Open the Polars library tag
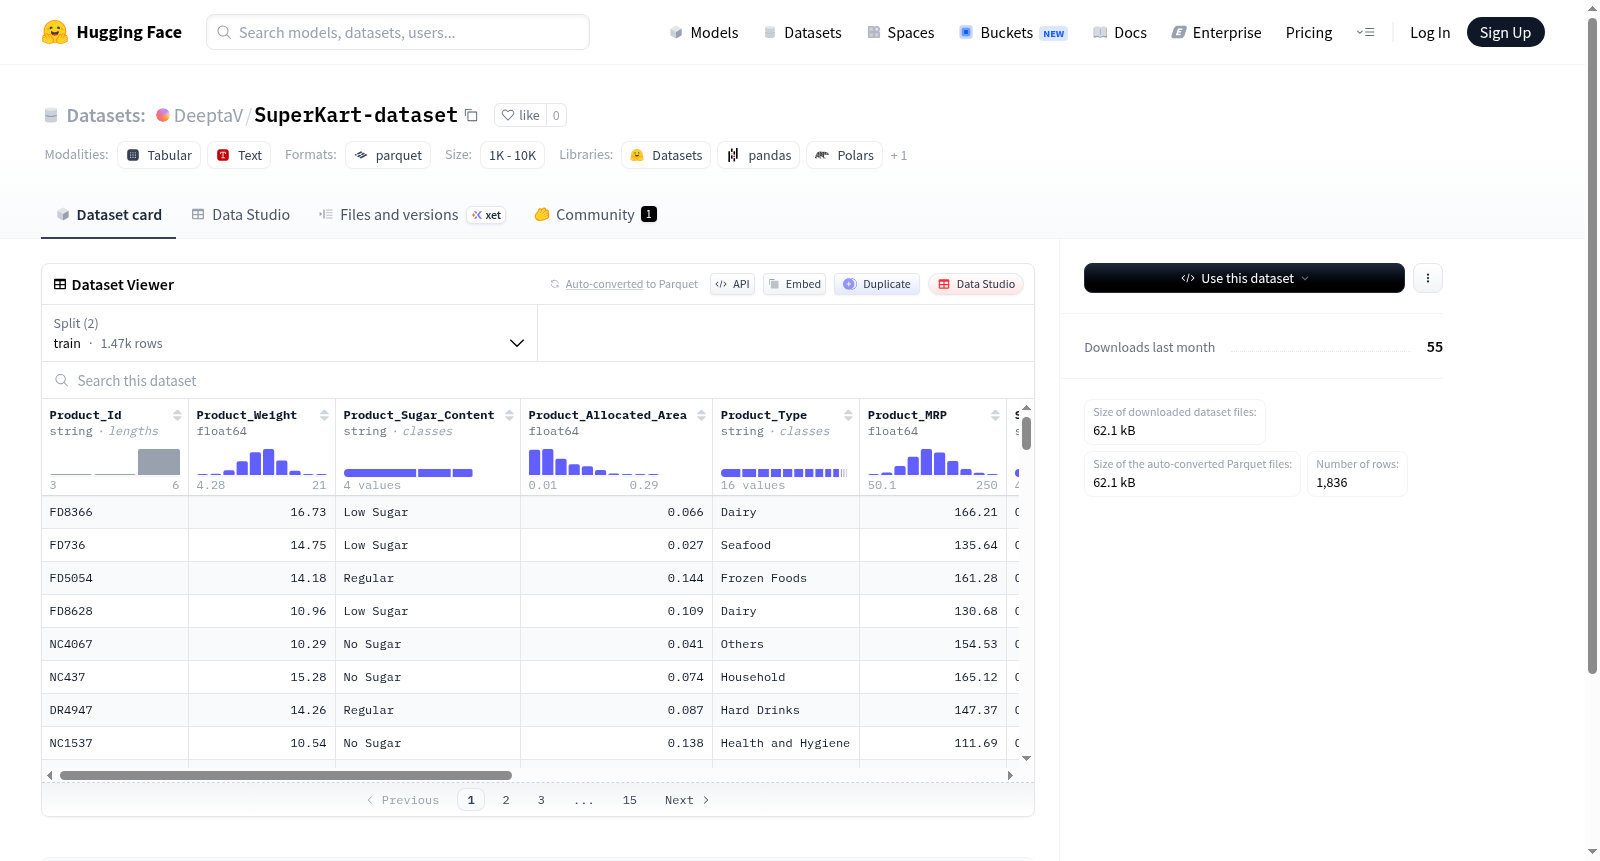Image resolution: width=1600 pixels, height=861 pixels. coord(844,155)
